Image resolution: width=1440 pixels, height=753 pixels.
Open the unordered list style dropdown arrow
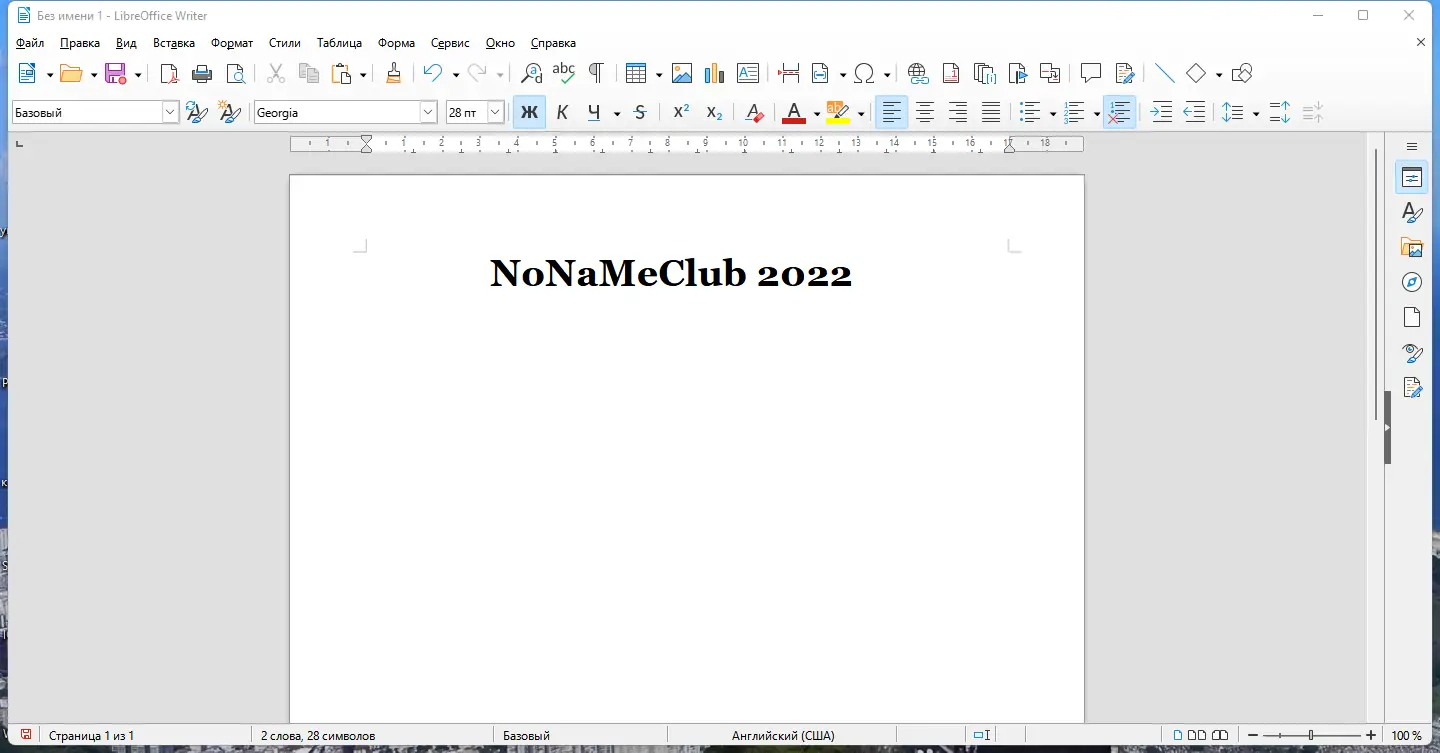[x=1053, y=114]
